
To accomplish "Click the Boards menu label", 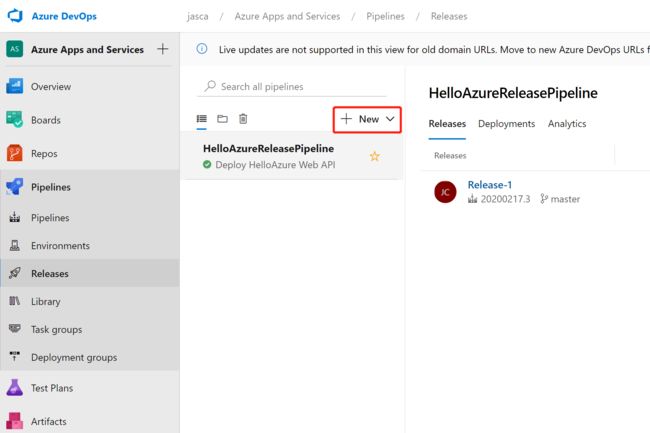I will pyautogui.click(x=46, y=120).
